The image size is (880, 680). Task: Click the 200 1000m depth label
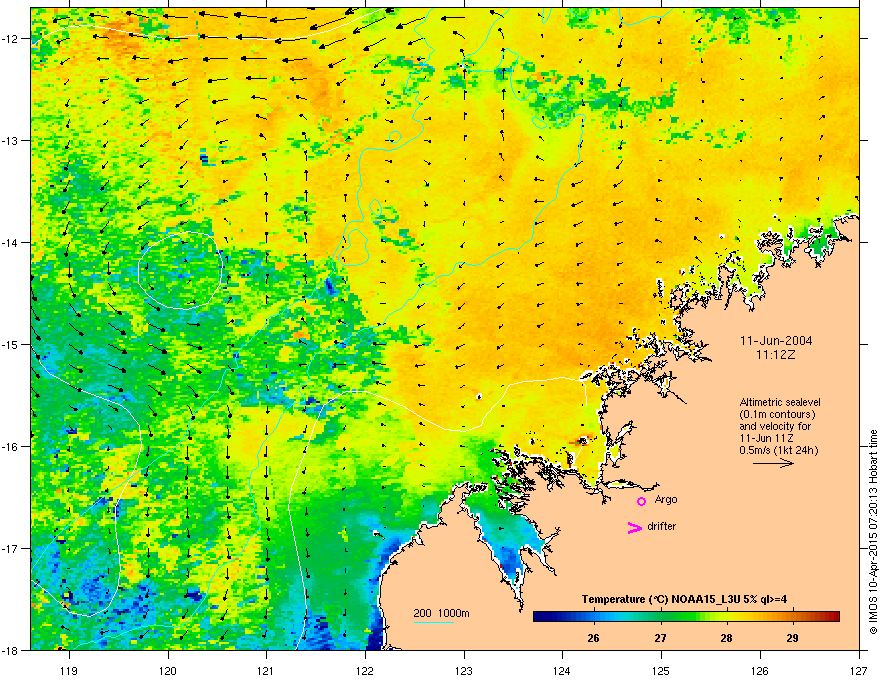pyautogui.click(x=442, y=613)
